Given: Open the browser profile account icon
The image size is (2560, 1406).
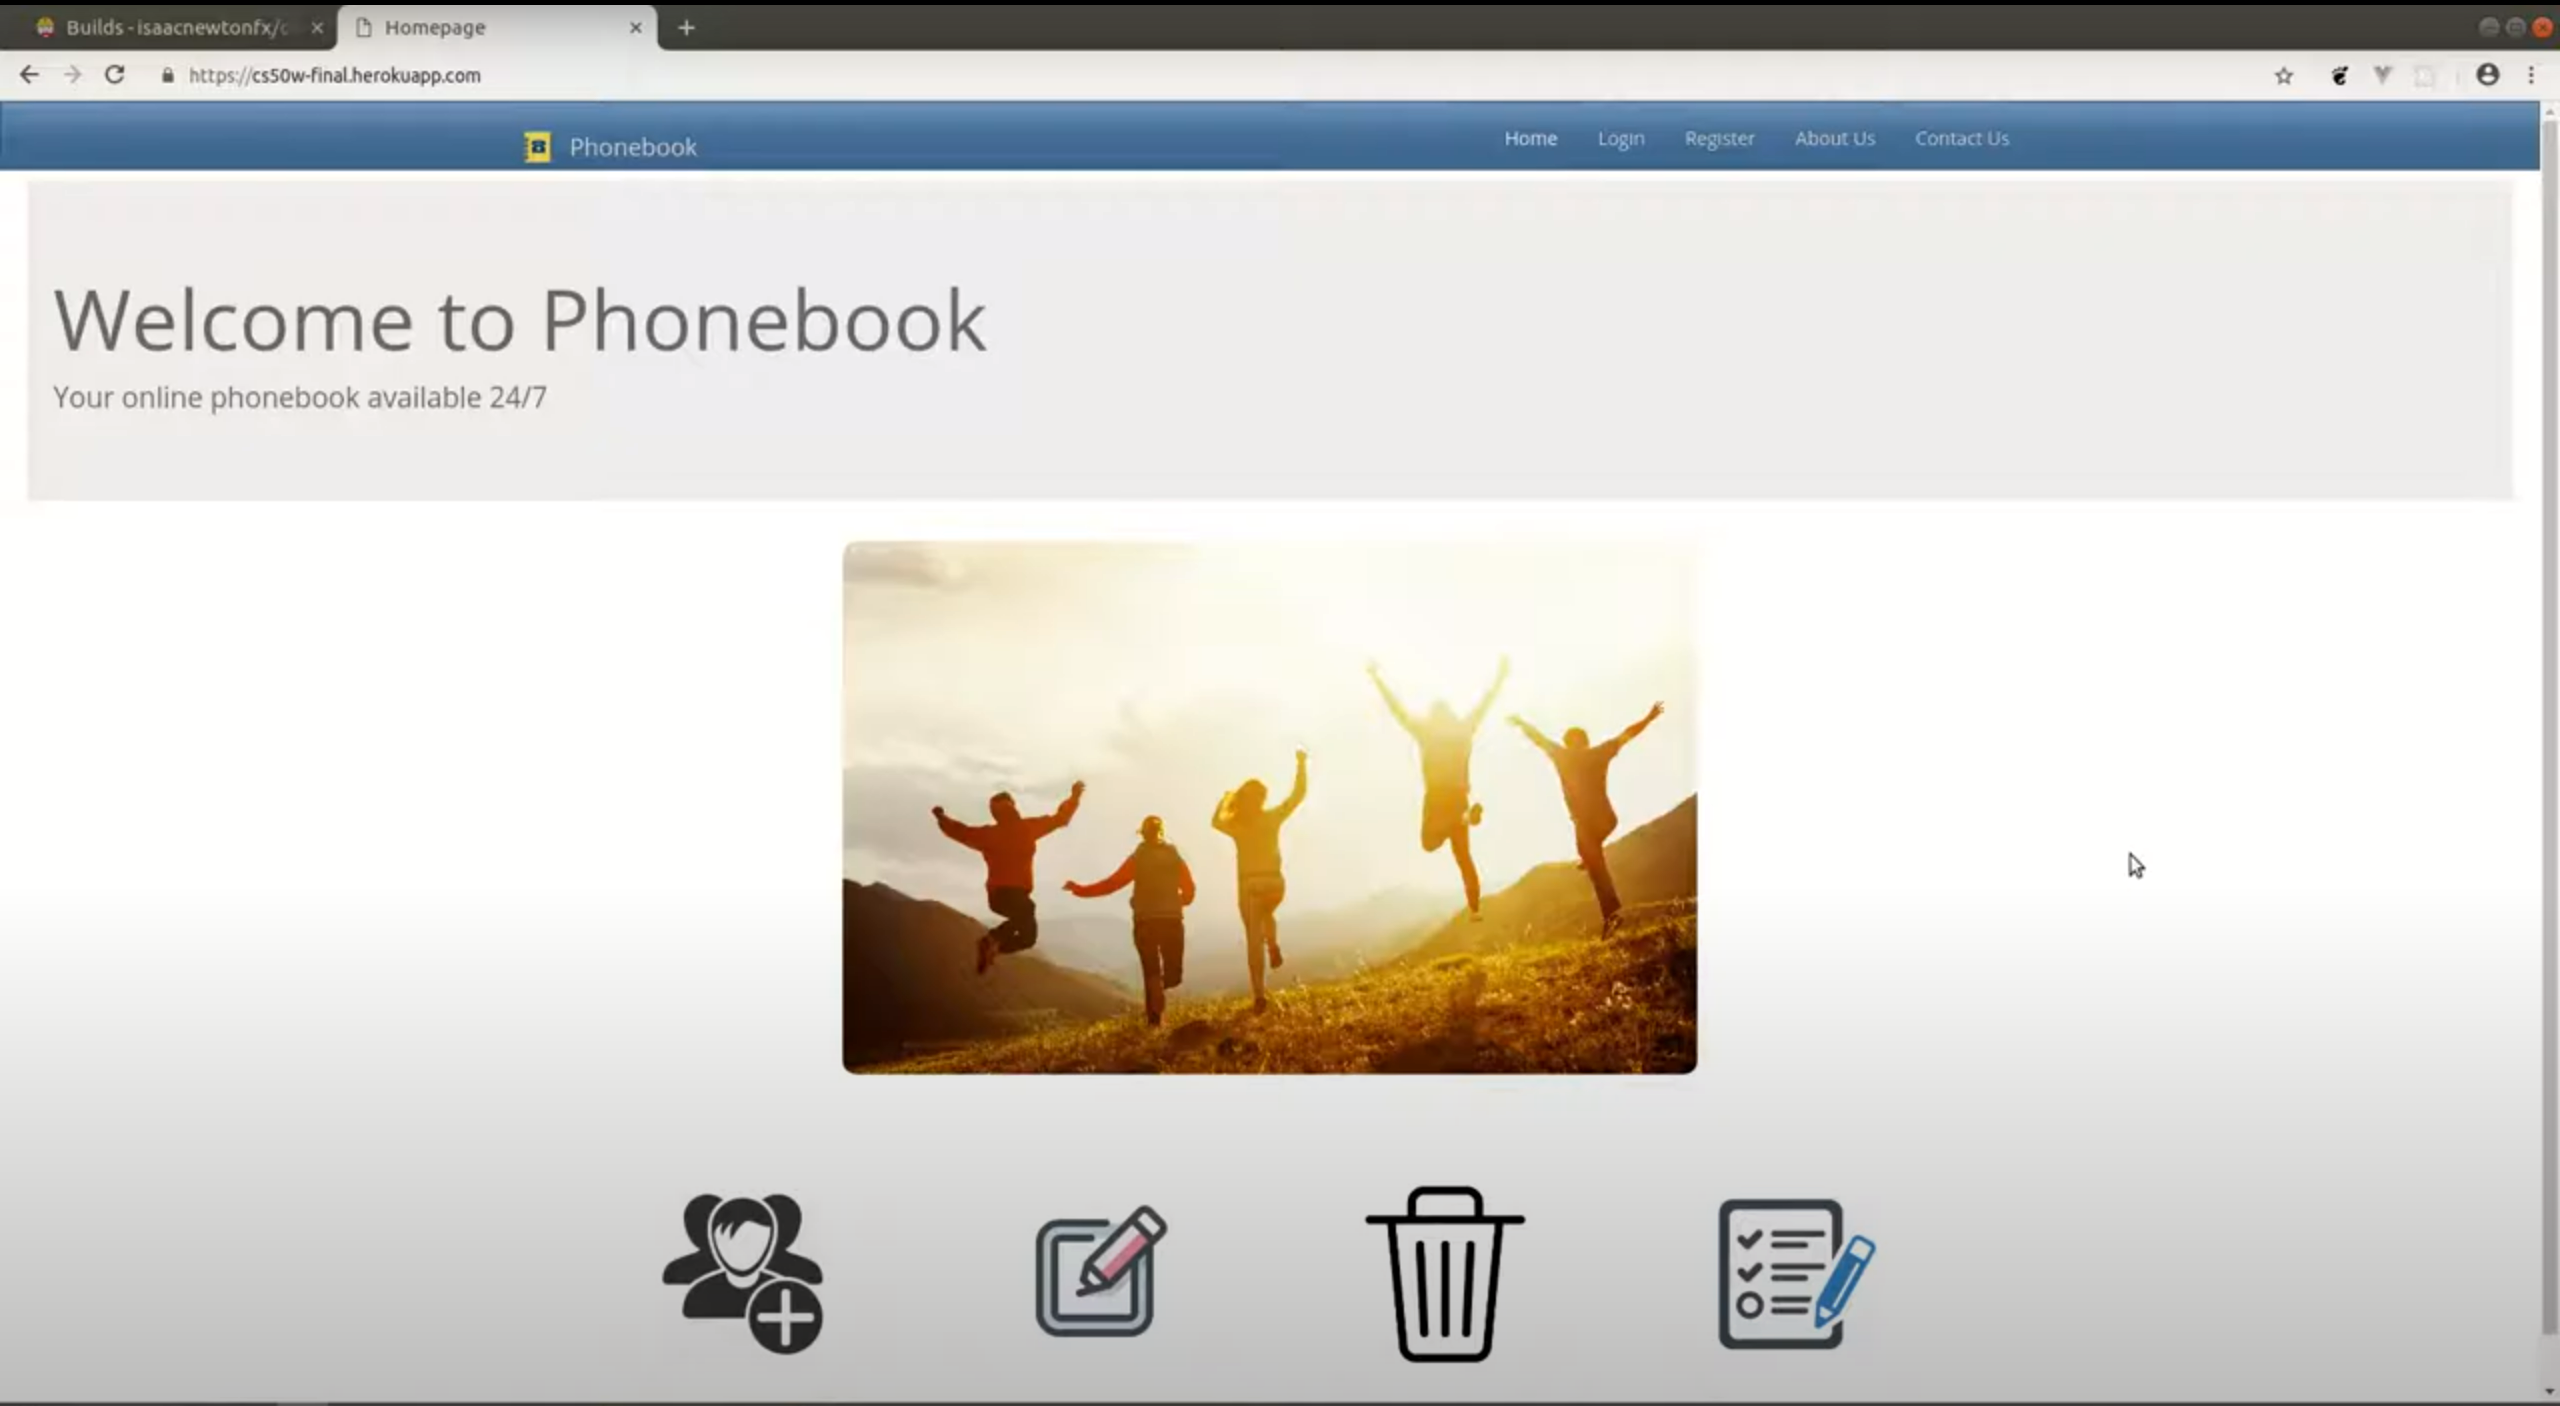Looking at the screenshot, I should tap(2487, 75).
